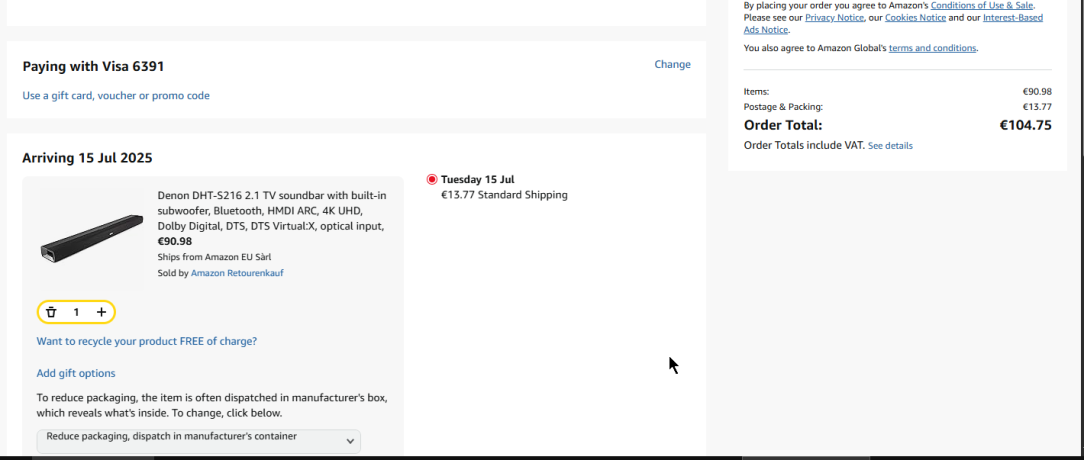Click the bold €90.98 product price
The height and width of the screenshot is (460, 1084).
[175, 241]
